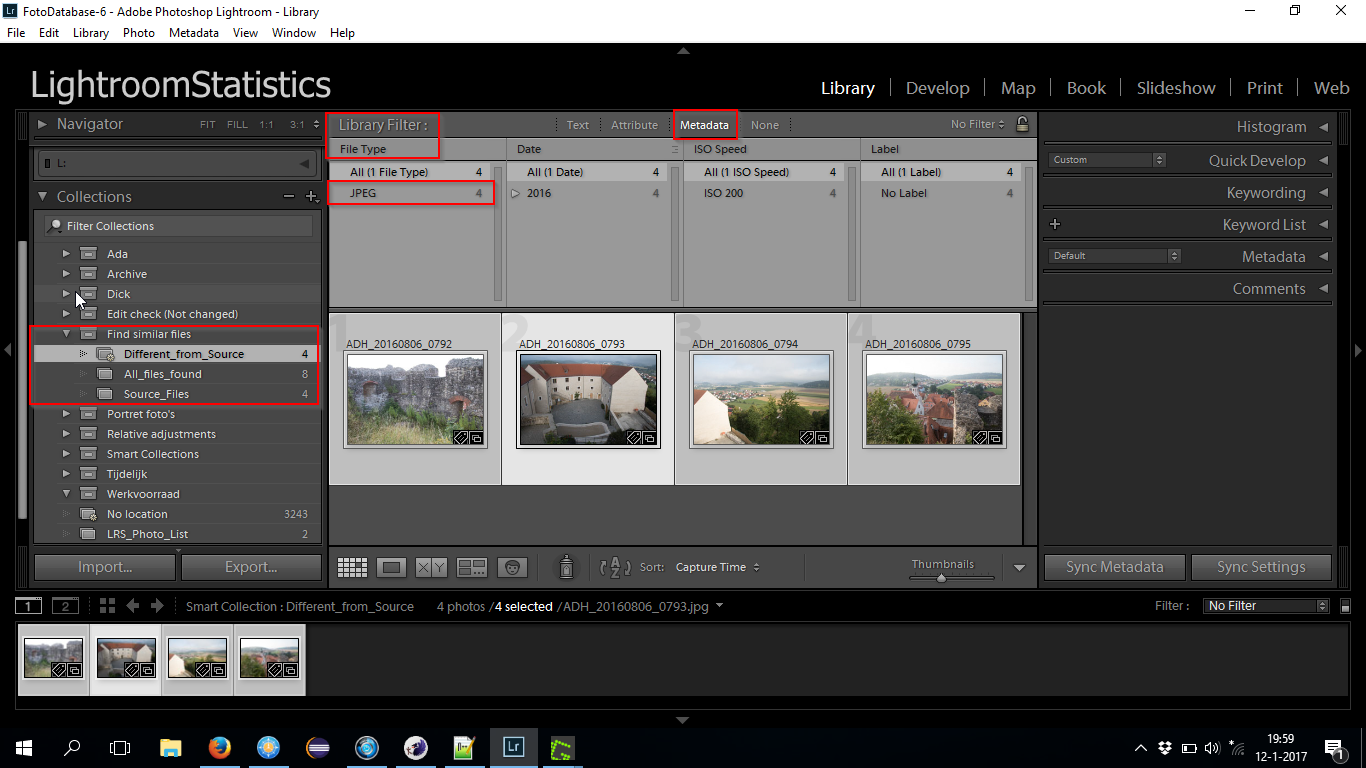Open Compare view (XY) button
The width and height of the screenshot is (1366, 768).
click(431, 567)
